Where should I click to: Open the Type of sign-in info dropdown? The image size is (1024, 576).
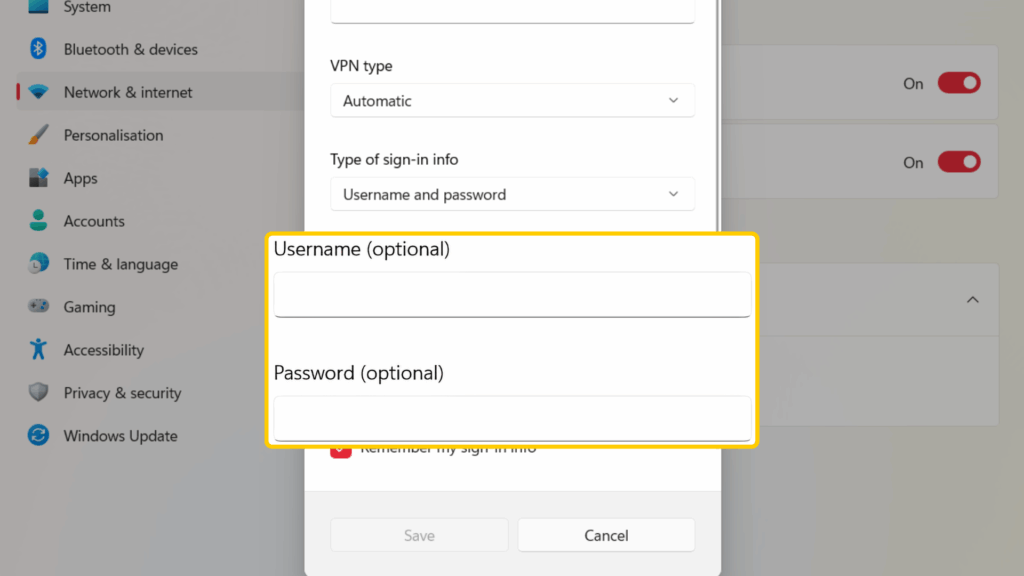(512, 195)
